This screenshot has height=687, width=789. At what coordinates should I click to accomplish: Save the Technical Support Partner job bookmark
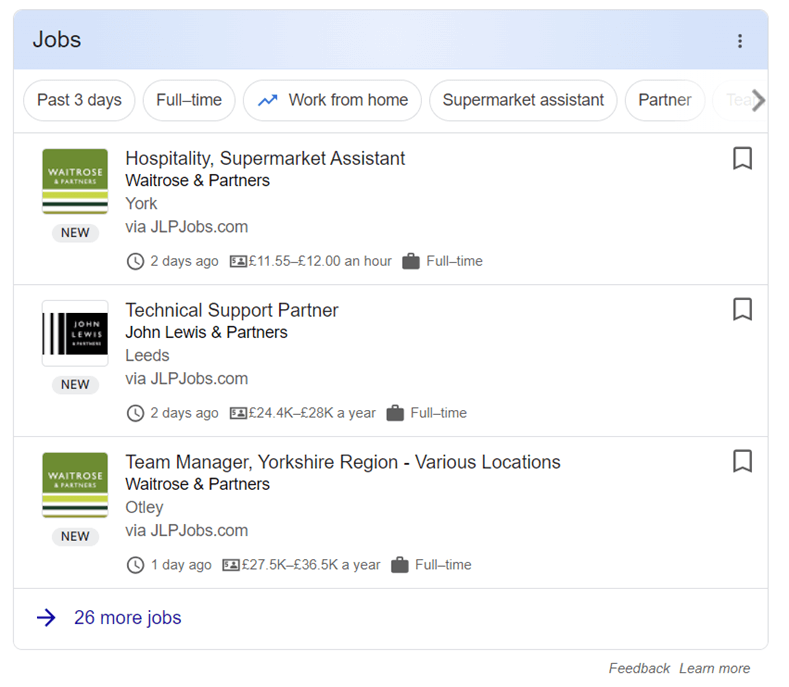pyautogui.click(x=742, y=309)
